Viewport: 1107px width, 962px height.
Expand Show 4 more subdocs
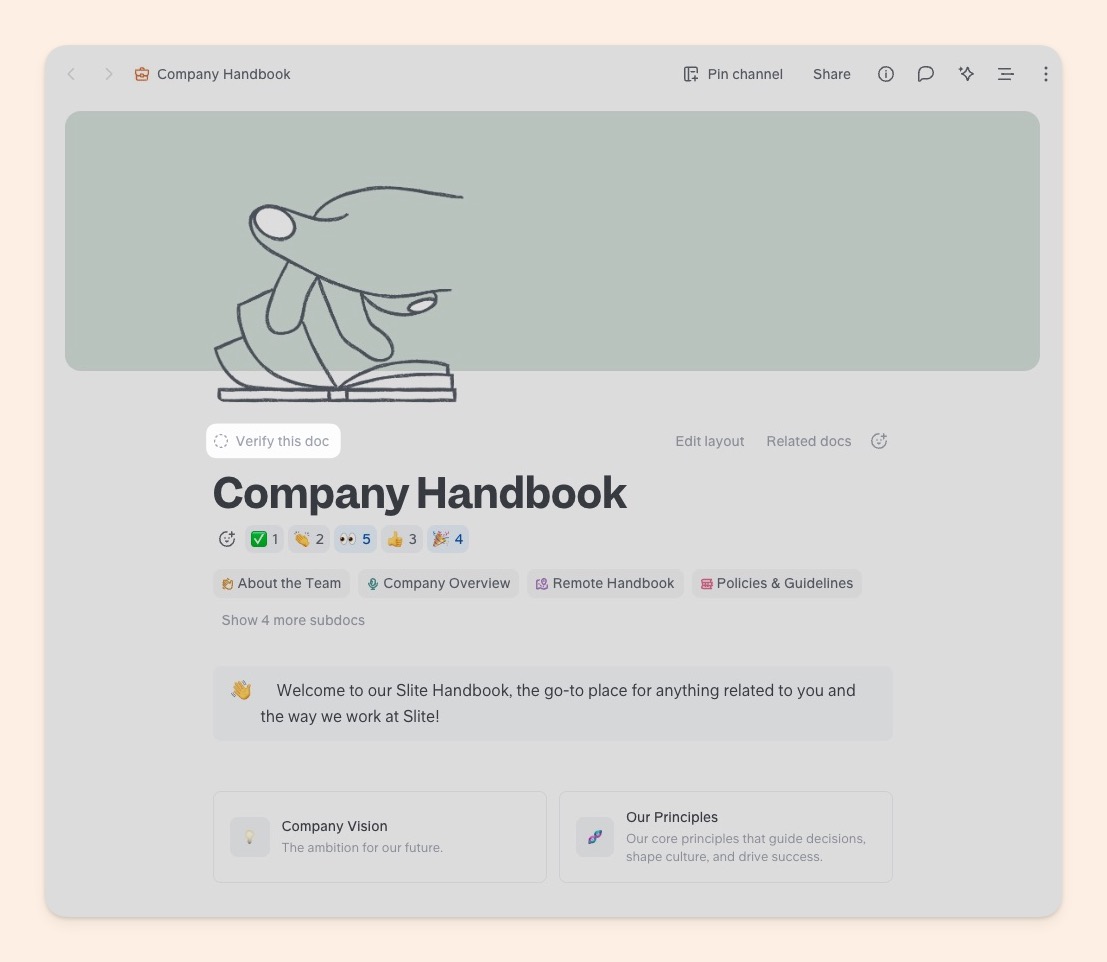pos(293,620)
